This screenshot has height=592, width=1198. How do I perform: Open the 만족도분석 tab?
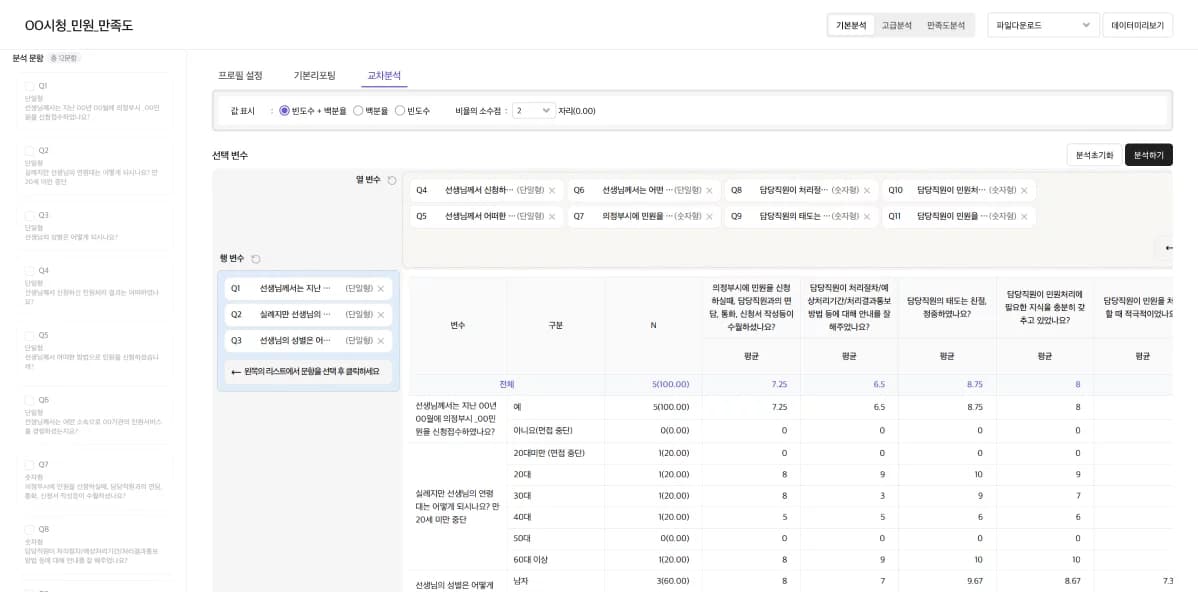[944, 24]
